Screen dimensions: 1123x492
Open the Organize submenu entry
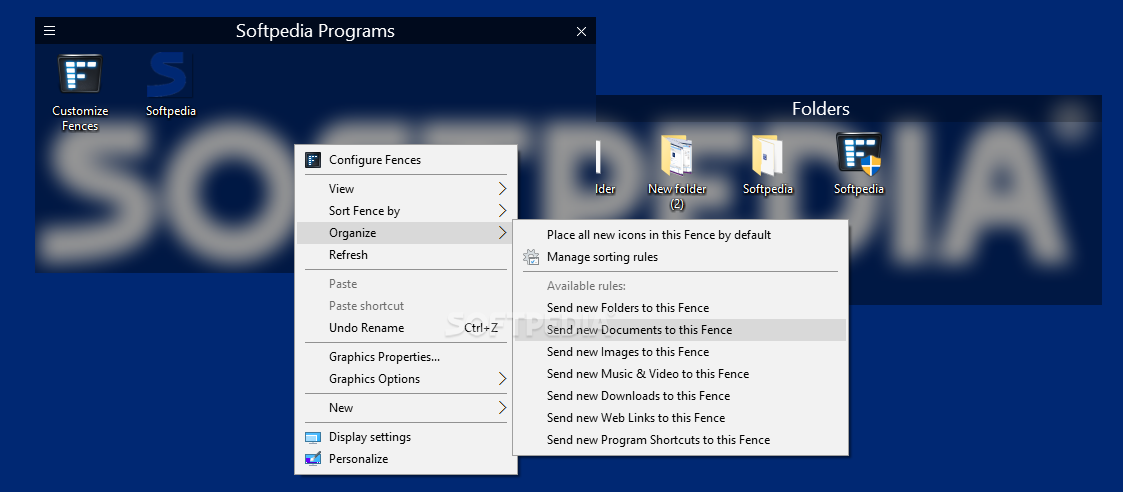pos(406,233)
